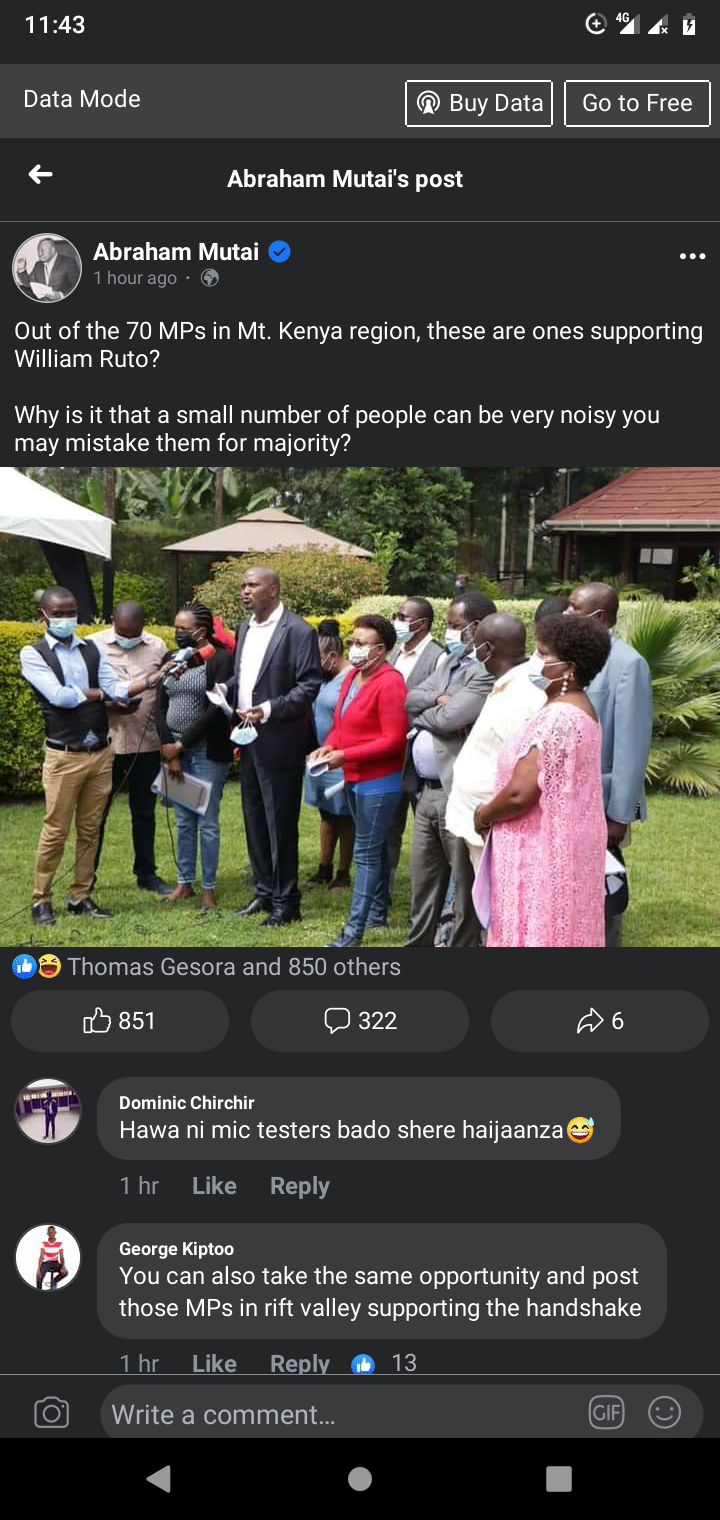Open the emoji smiley picker

664,1413
